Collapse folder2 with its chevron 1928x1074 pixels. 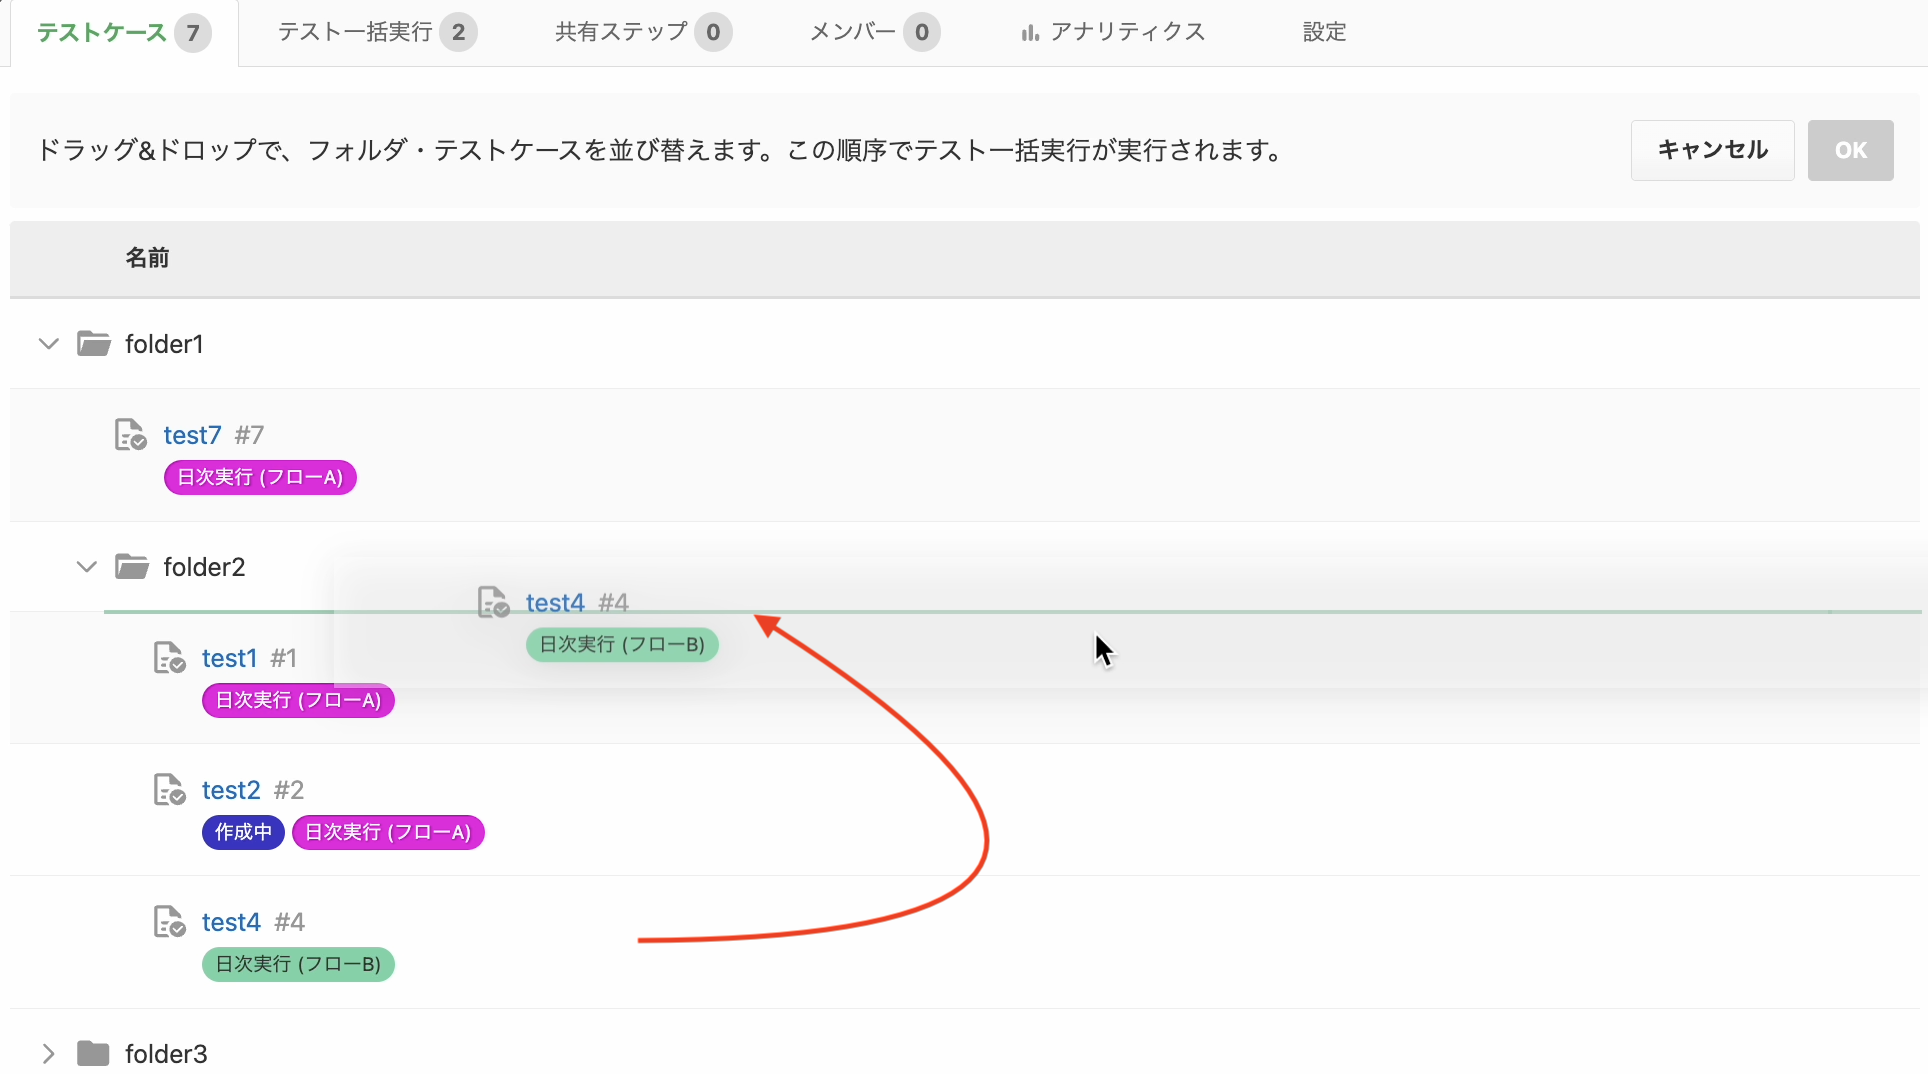tap(87, 567)
